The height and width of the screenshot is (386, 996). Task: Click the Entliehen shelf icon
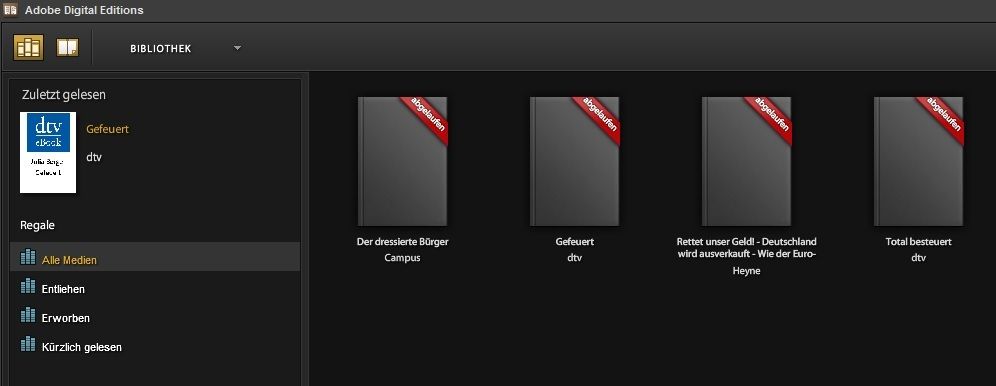click(x=28, y=286)
